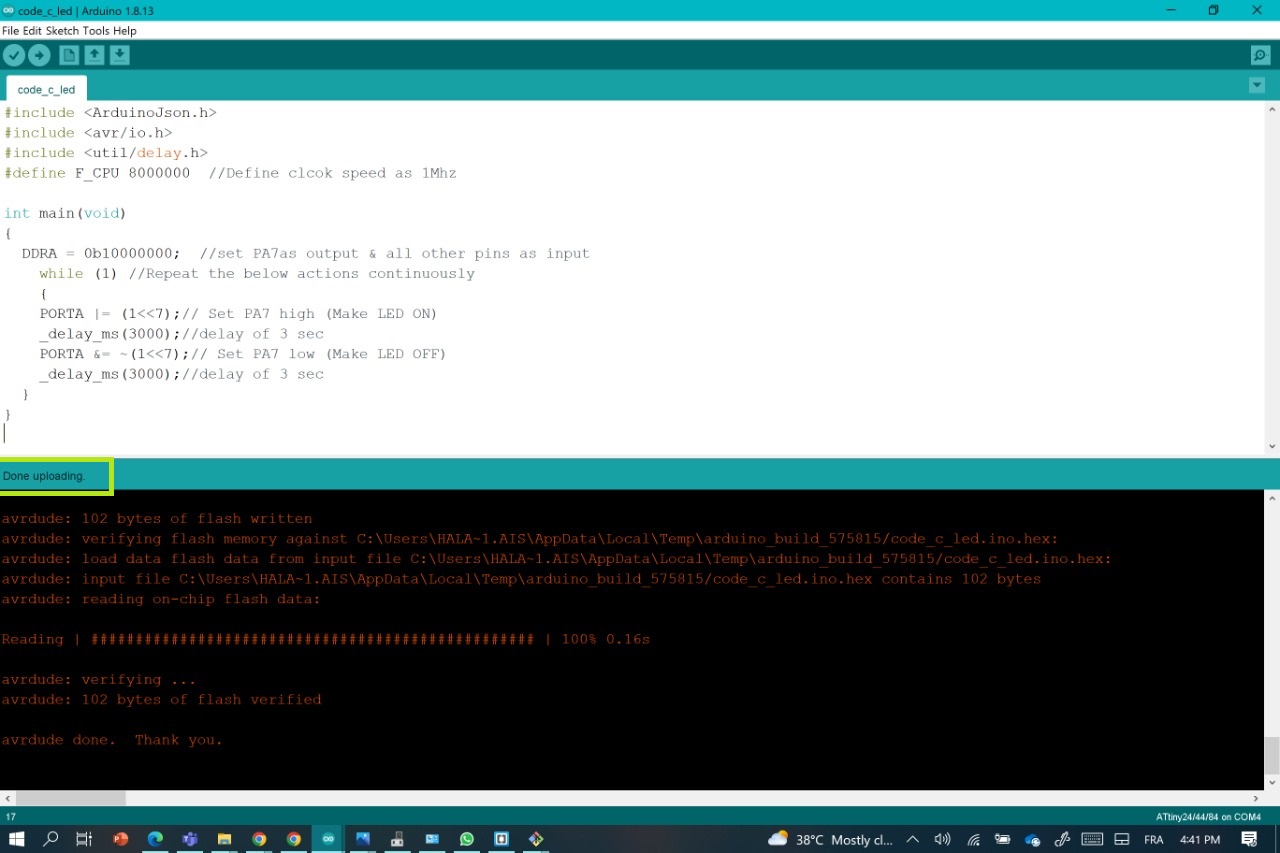Viewport: 1280px width, 853px height.
Task: Click the console horizontal scrollbar thumb
Action: point(71,798)
